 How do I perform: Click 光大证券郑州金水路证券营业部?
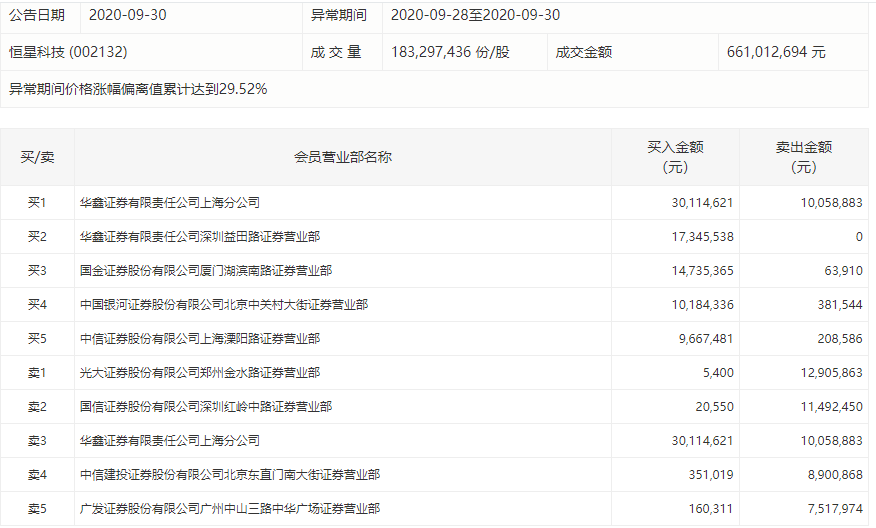[200, 373]
